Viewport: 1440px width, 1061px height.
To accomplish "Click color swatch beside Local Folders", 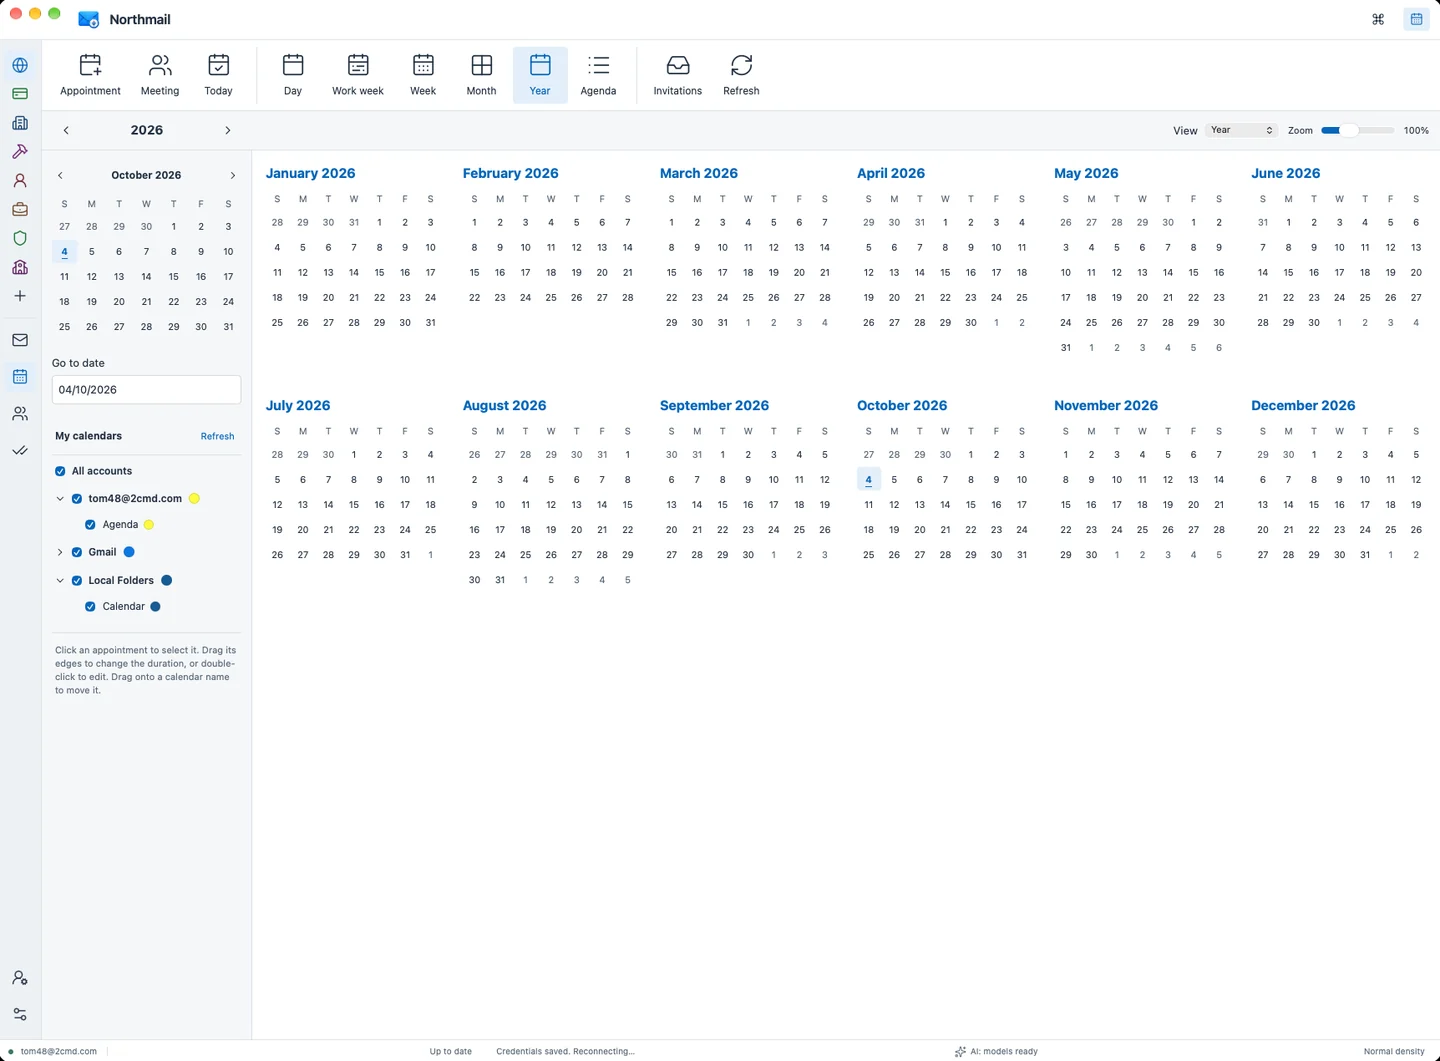I will point(167,580).
